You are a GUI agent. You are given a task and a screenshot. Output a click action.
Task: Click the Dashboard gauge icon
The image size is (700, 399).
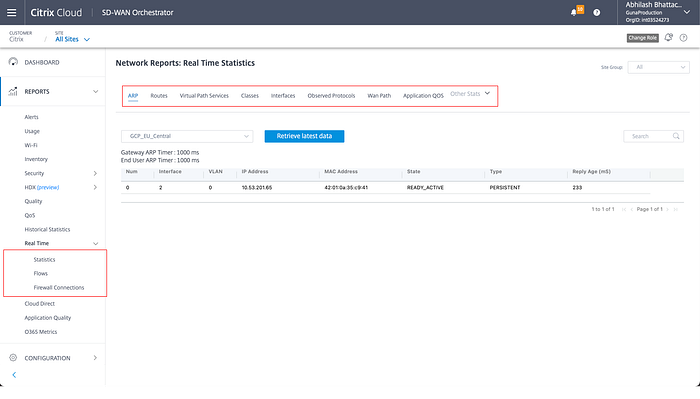tap(13, 62)
